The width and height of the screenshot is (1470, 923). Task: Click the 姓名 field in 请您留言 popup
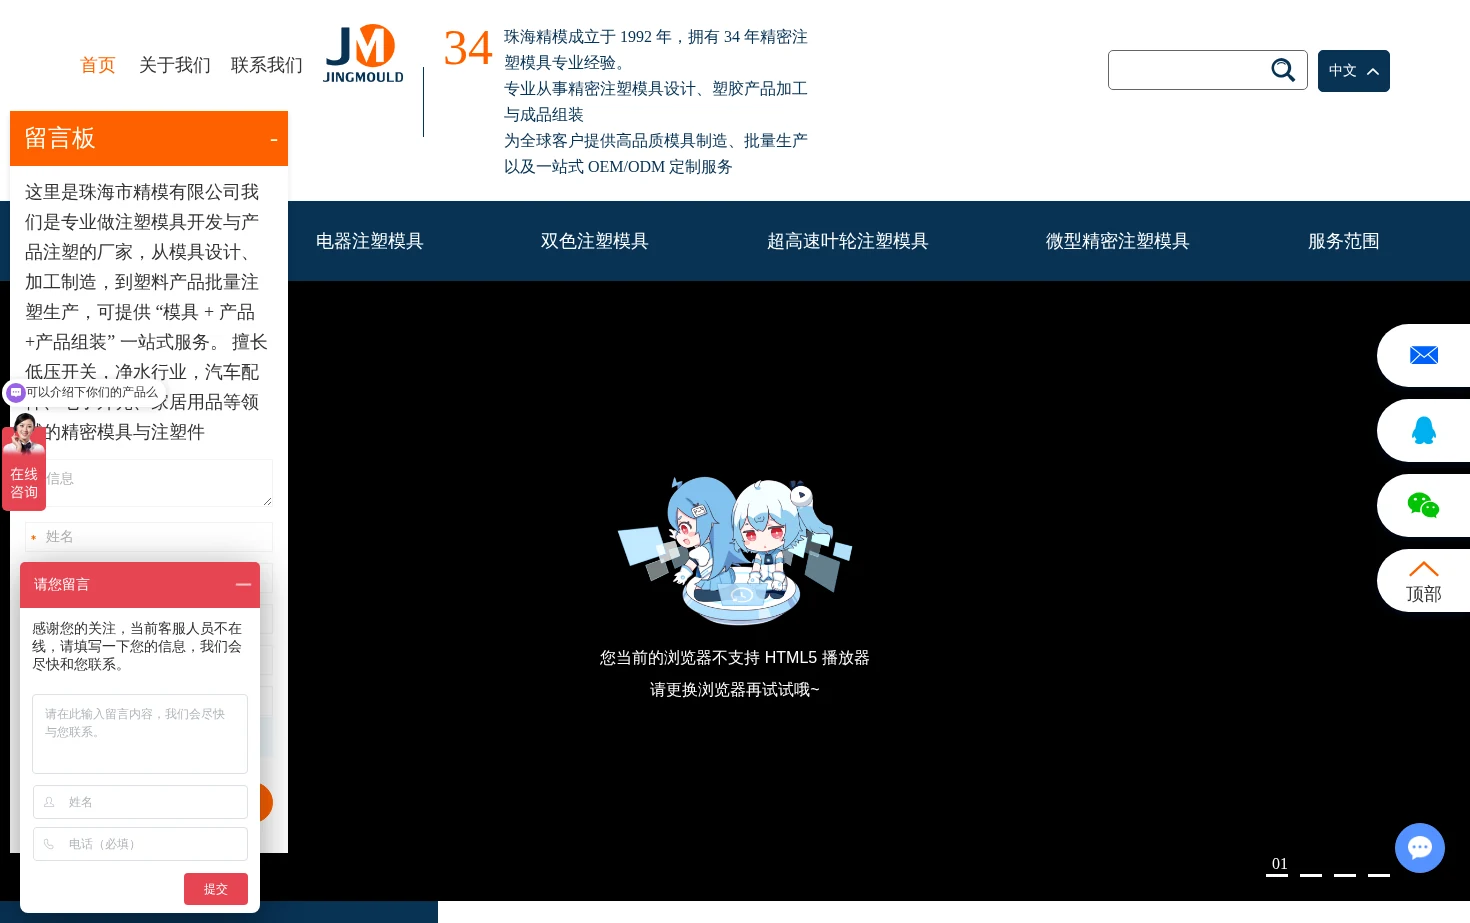coord(140,802)
